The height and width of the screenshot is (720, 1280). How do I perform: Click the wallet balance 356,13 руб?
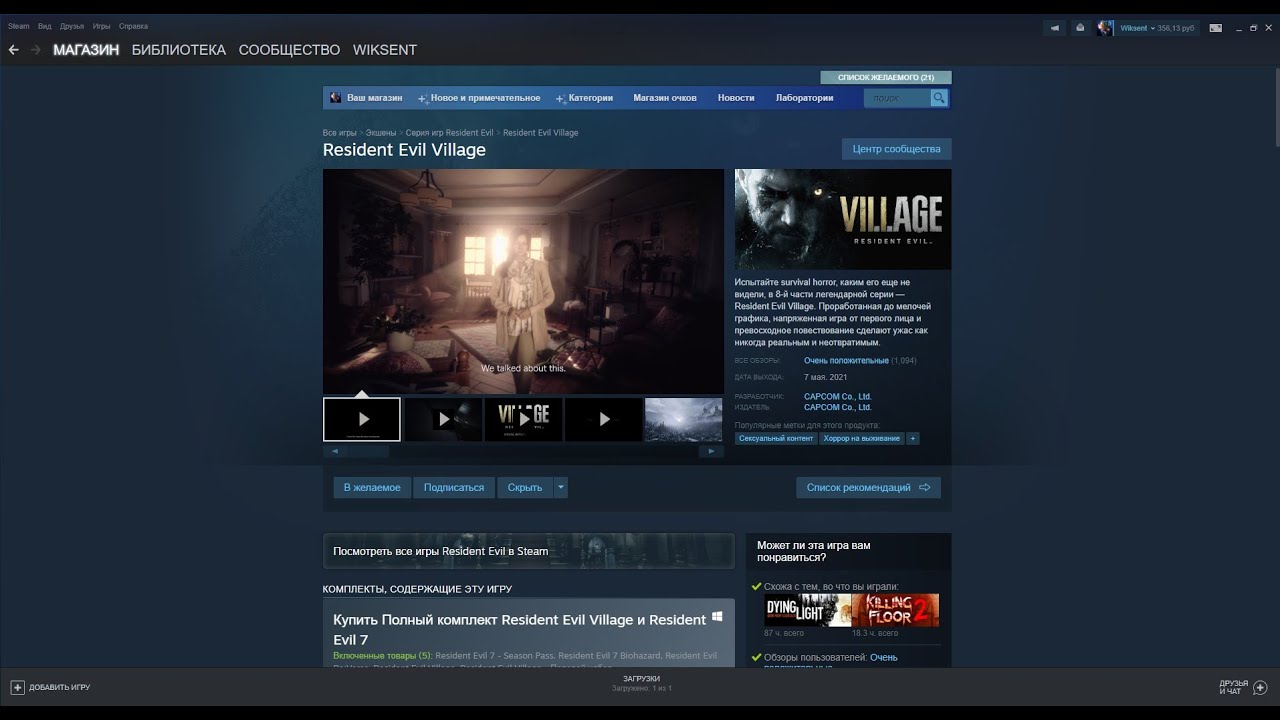pyautogui.click(x=1177, y=28)
